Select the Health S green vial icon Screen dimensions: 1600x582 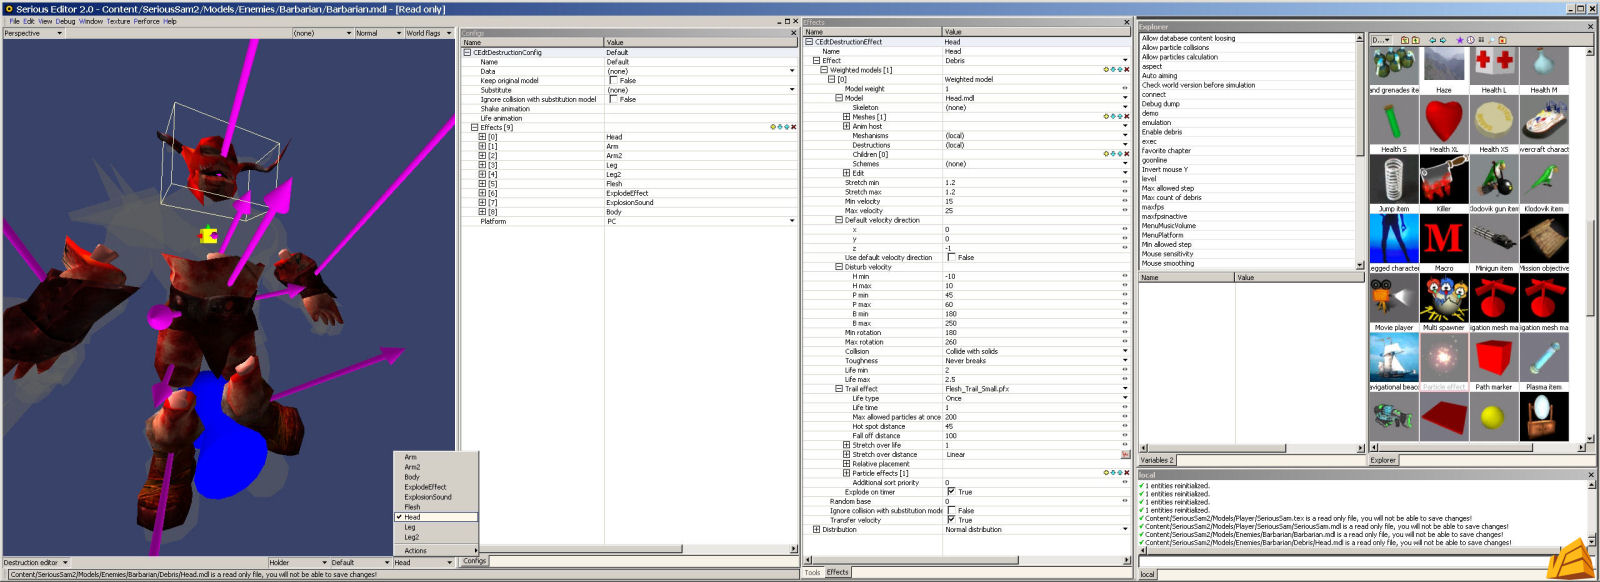[1394, 121]
